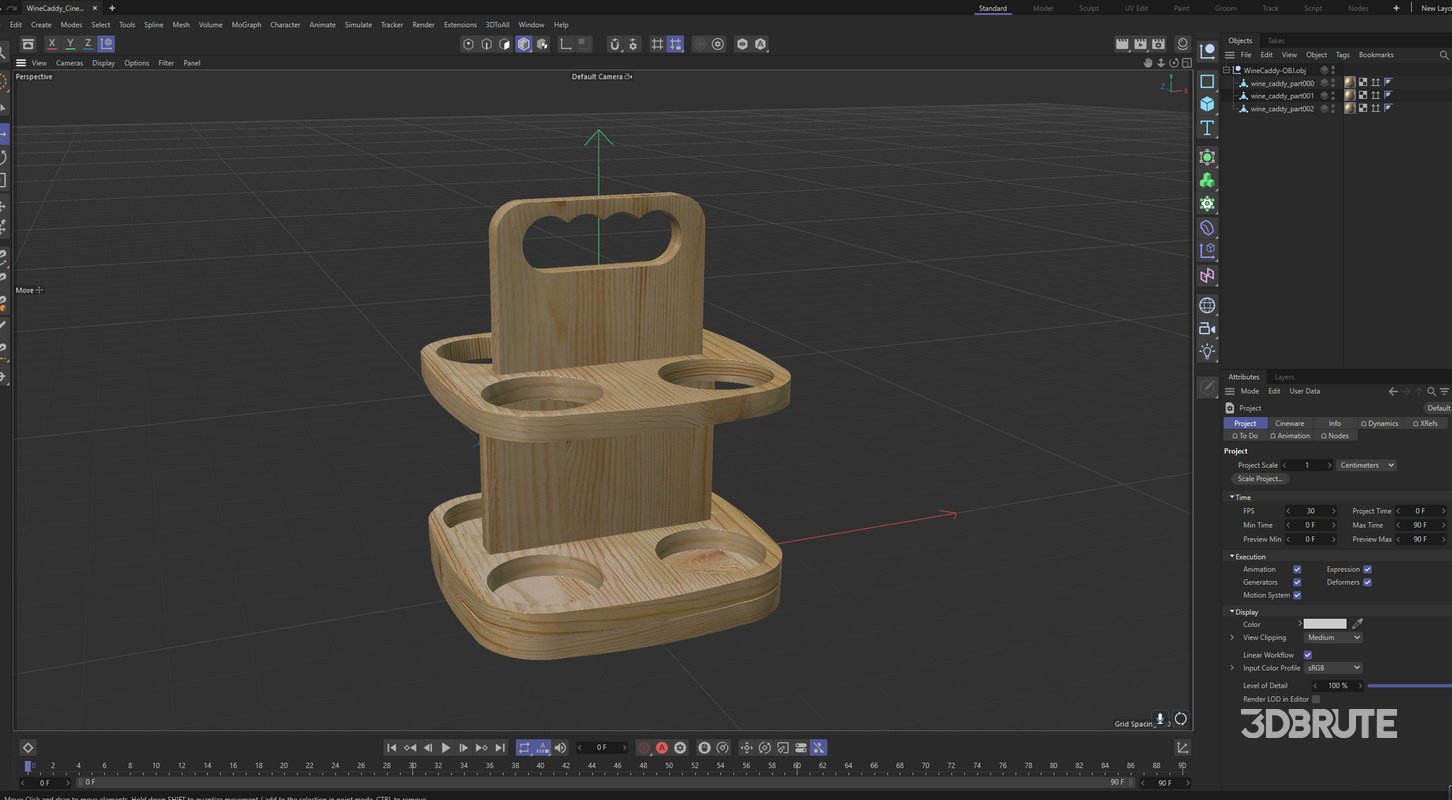The height and width of the screenshot is (800, 1452).
Task: Switch to the Dynamics tab in Attributes
Action: coord(1380,423)
